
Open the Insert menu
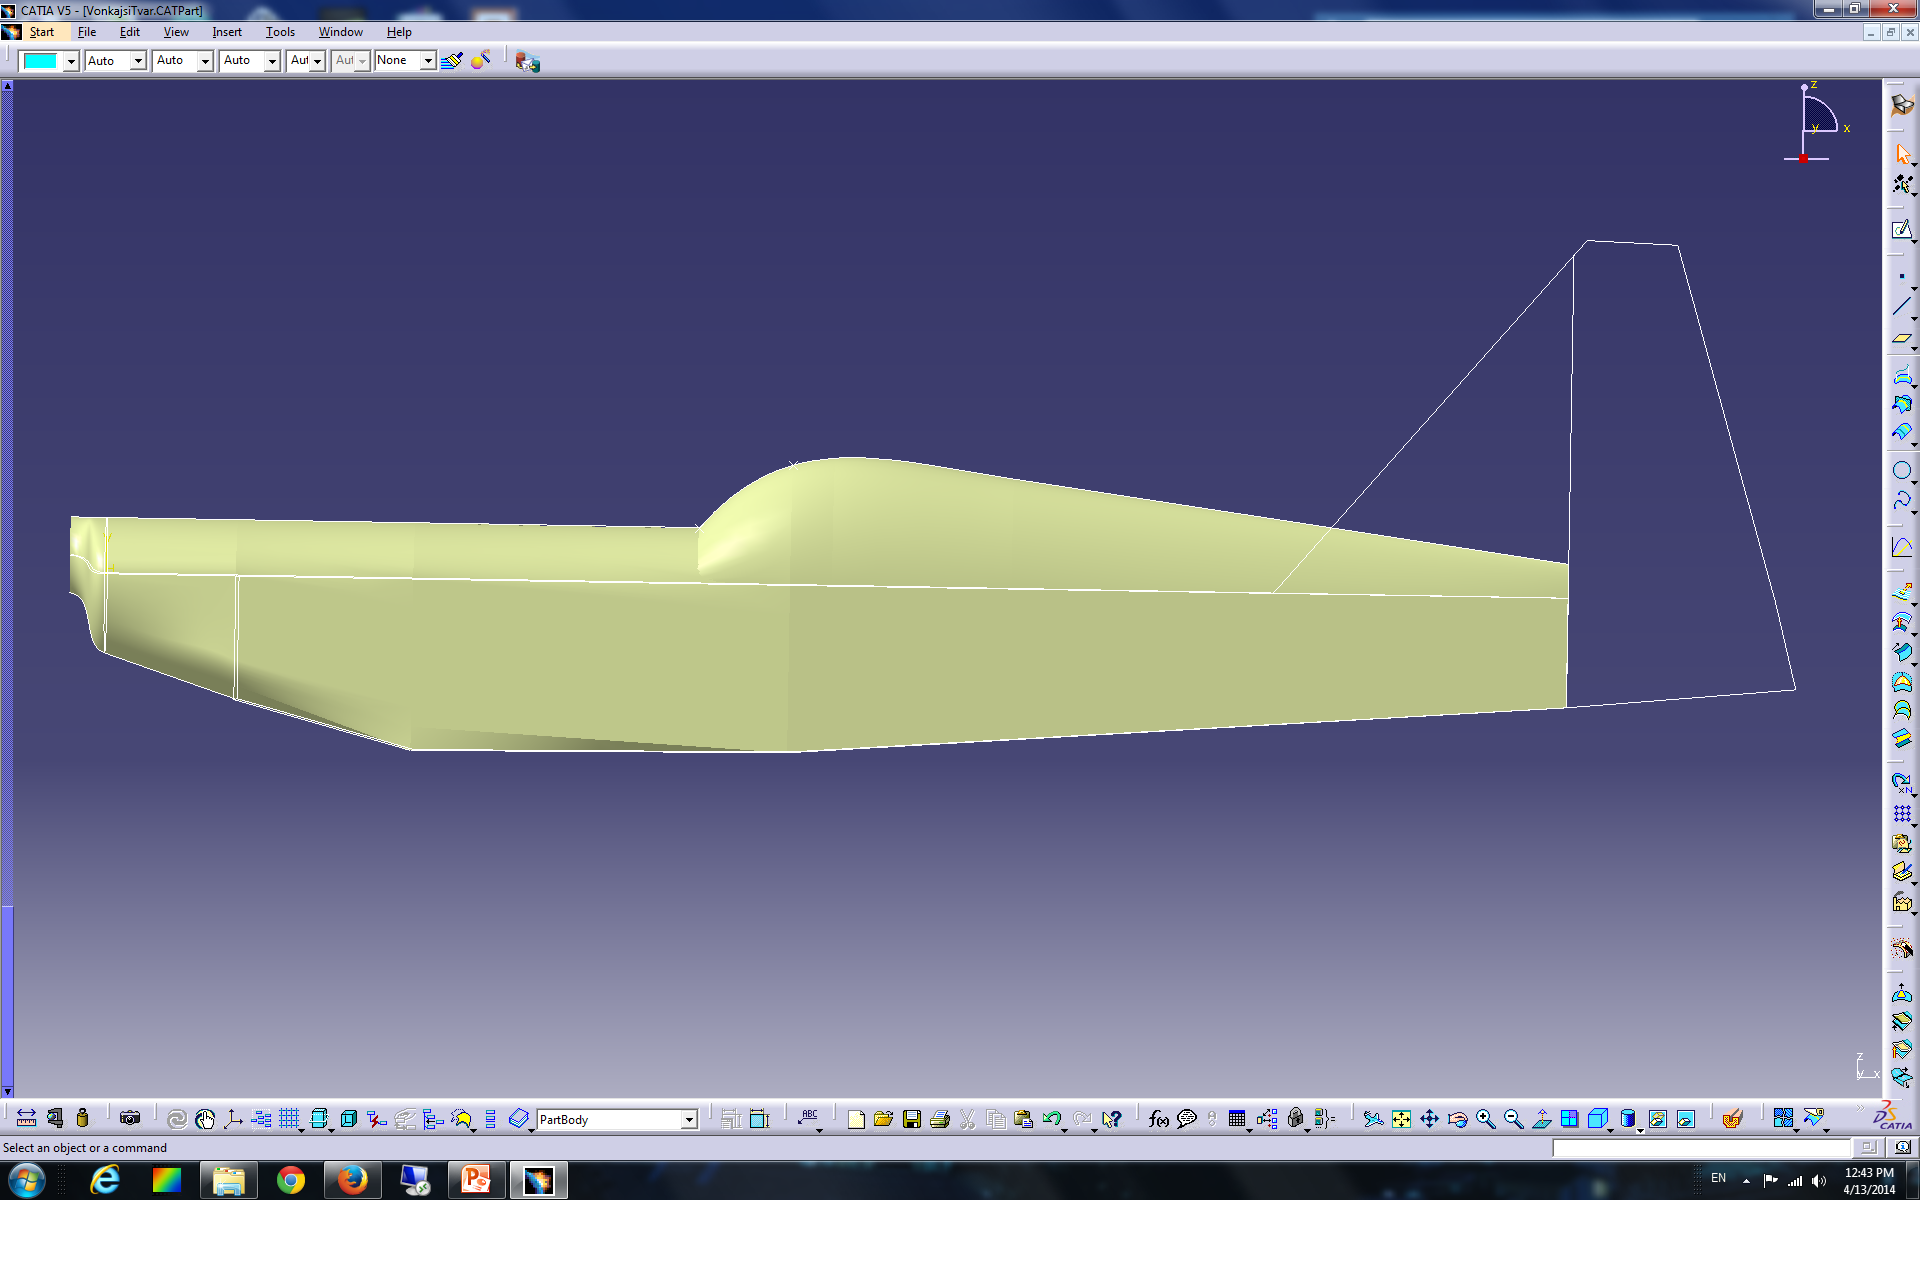(x=227, y=32)
